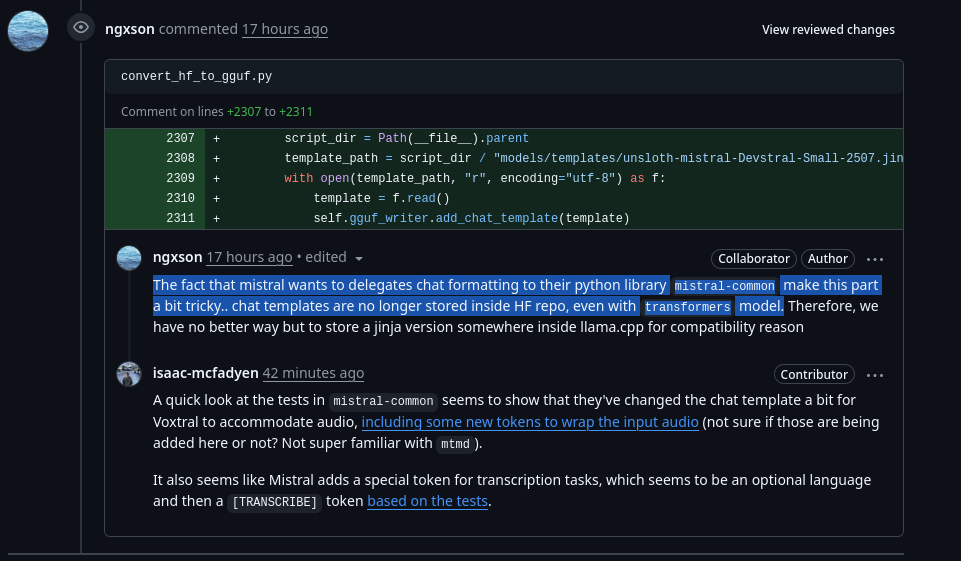Click the highlighted transformers code label
The height and width of the screenshot is (561, 961).
tap(688, 307)
